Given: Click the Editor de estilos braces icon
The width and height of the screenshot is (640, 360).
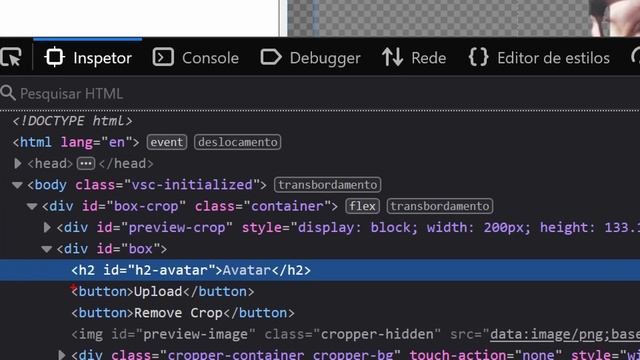Looking at the screenshot, I should point(478,57).
